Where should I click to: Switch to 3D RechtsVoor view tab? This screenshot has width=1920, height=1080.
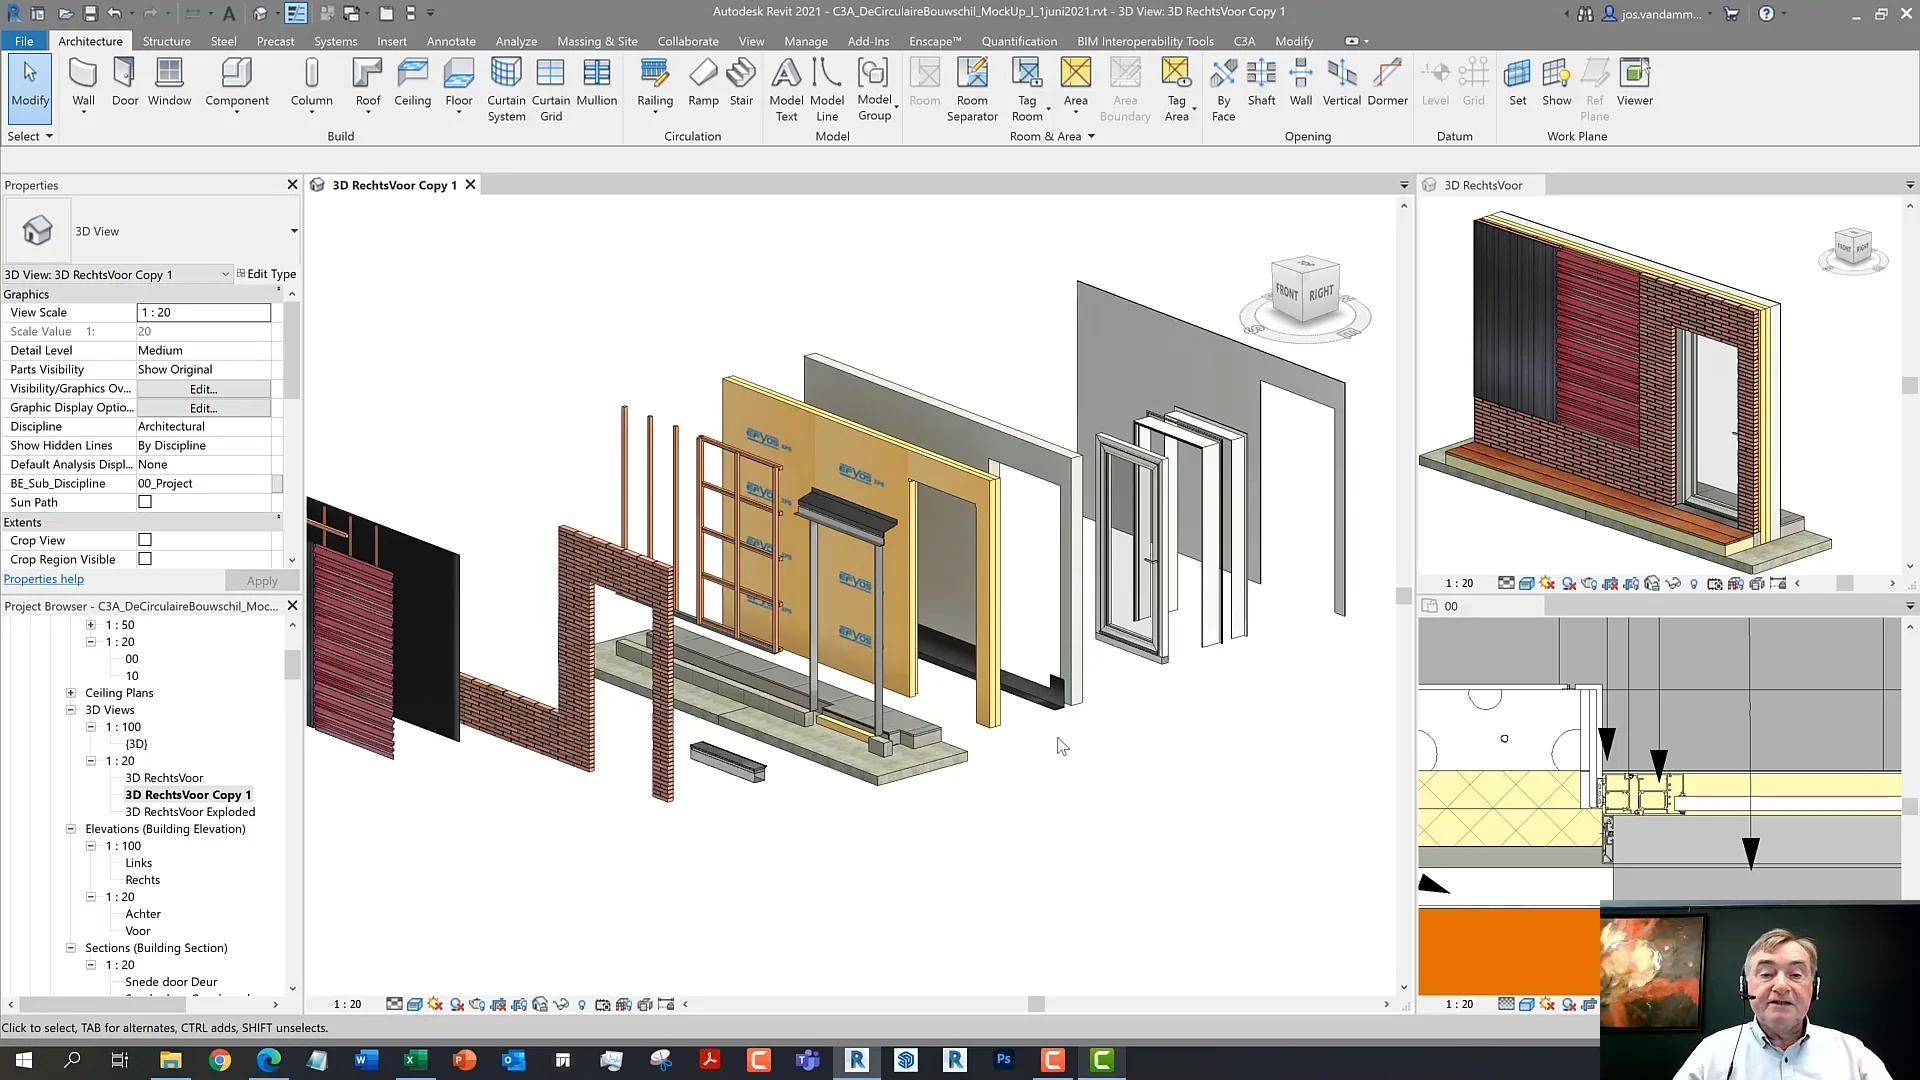coord(1482,185)
